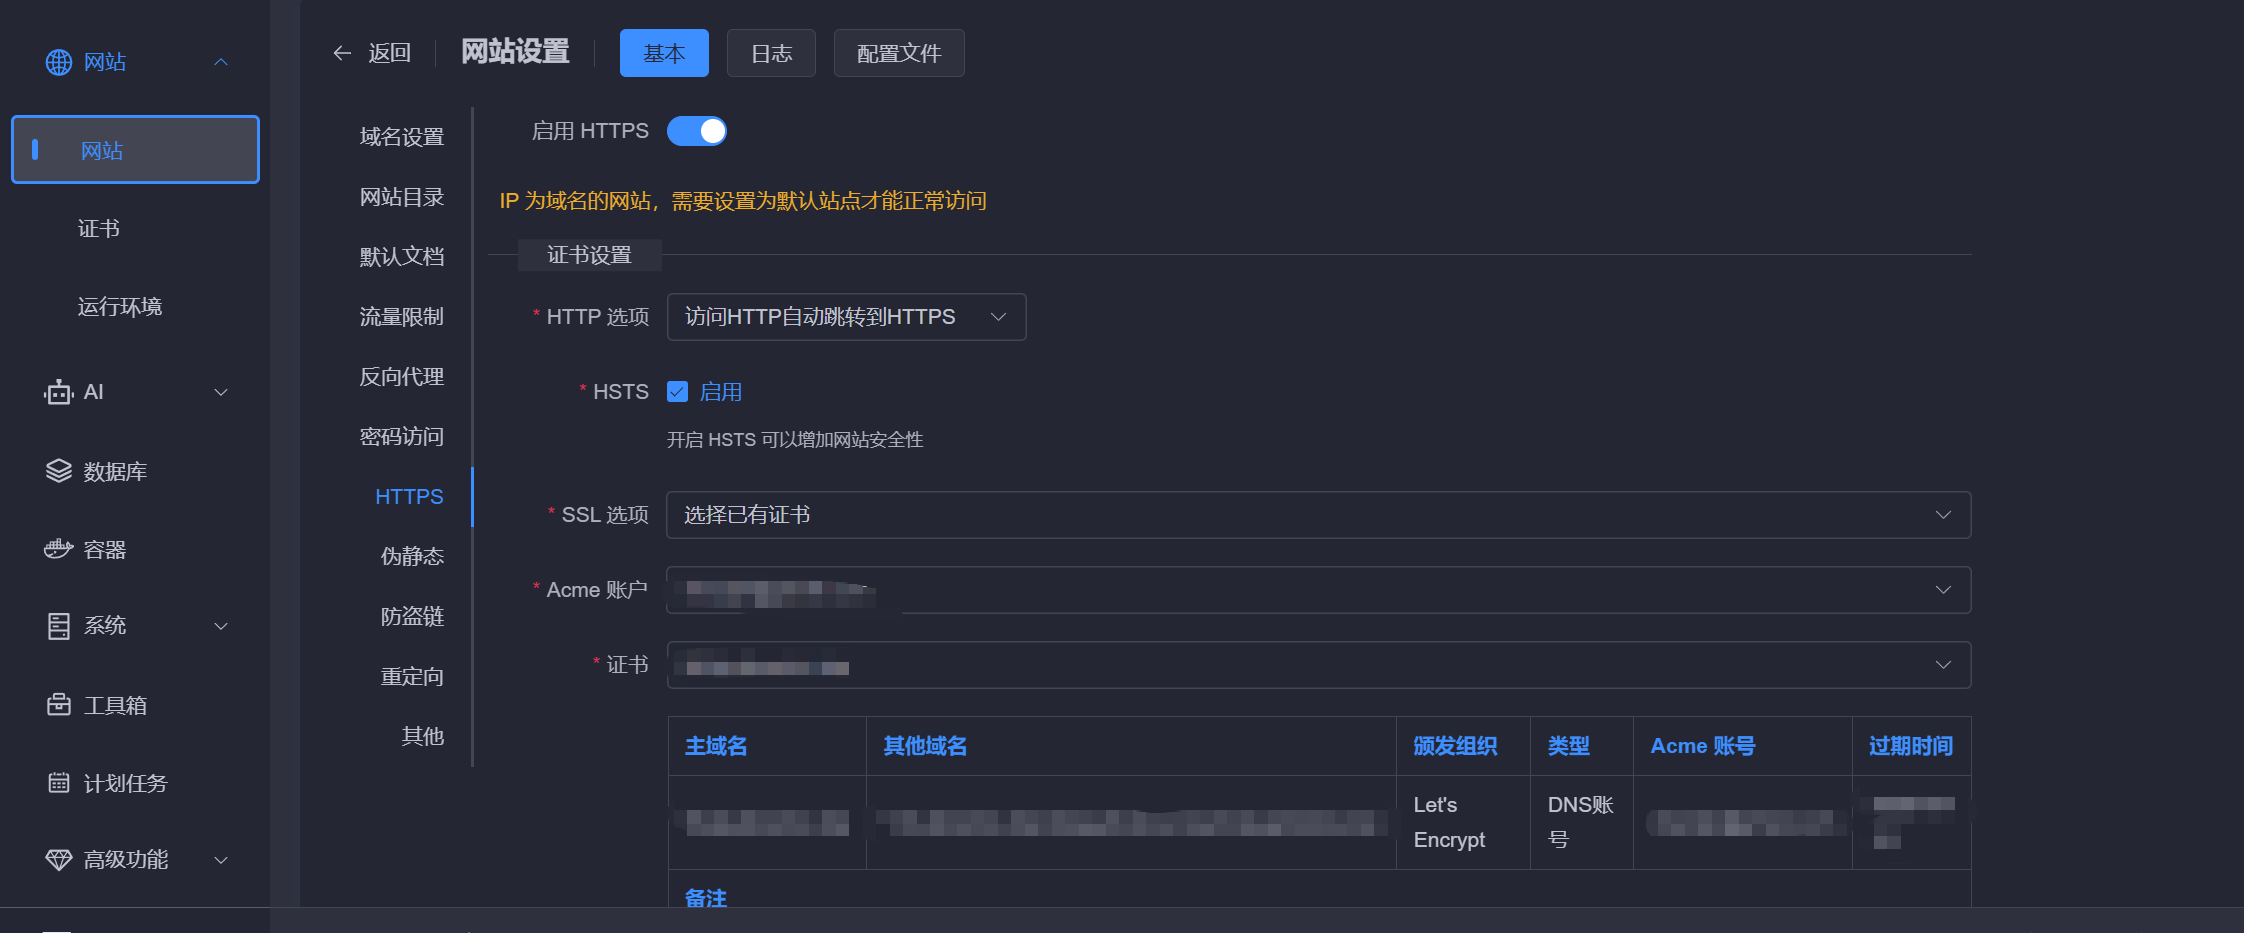Click the AI robot icon in sidebar
The image size is (2244, 933).
tap(59, 392)
